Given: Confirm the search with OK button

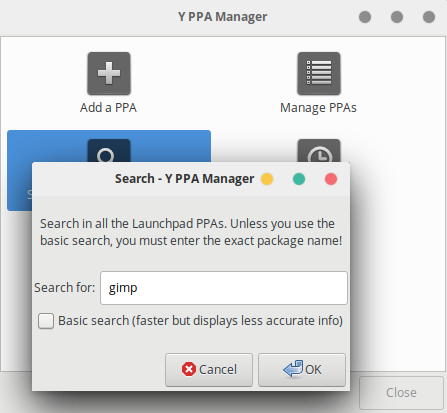Looking at the screenshot, I should click(x=302, y=370).
